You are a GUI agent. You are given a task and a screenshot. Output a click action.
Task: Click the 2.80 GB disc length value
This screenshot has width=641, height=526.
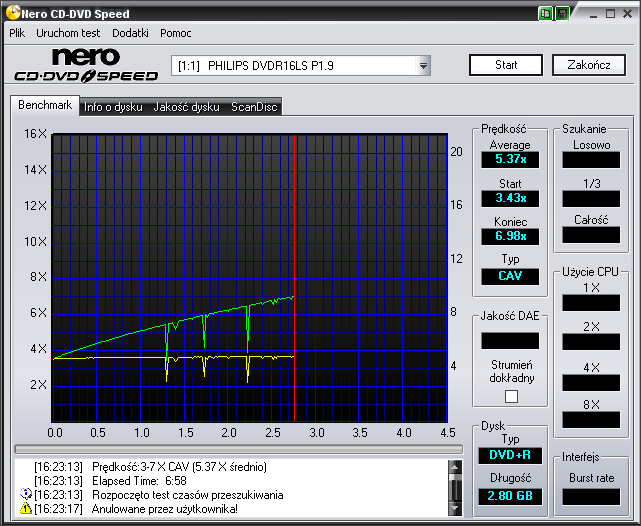(510, 497)
